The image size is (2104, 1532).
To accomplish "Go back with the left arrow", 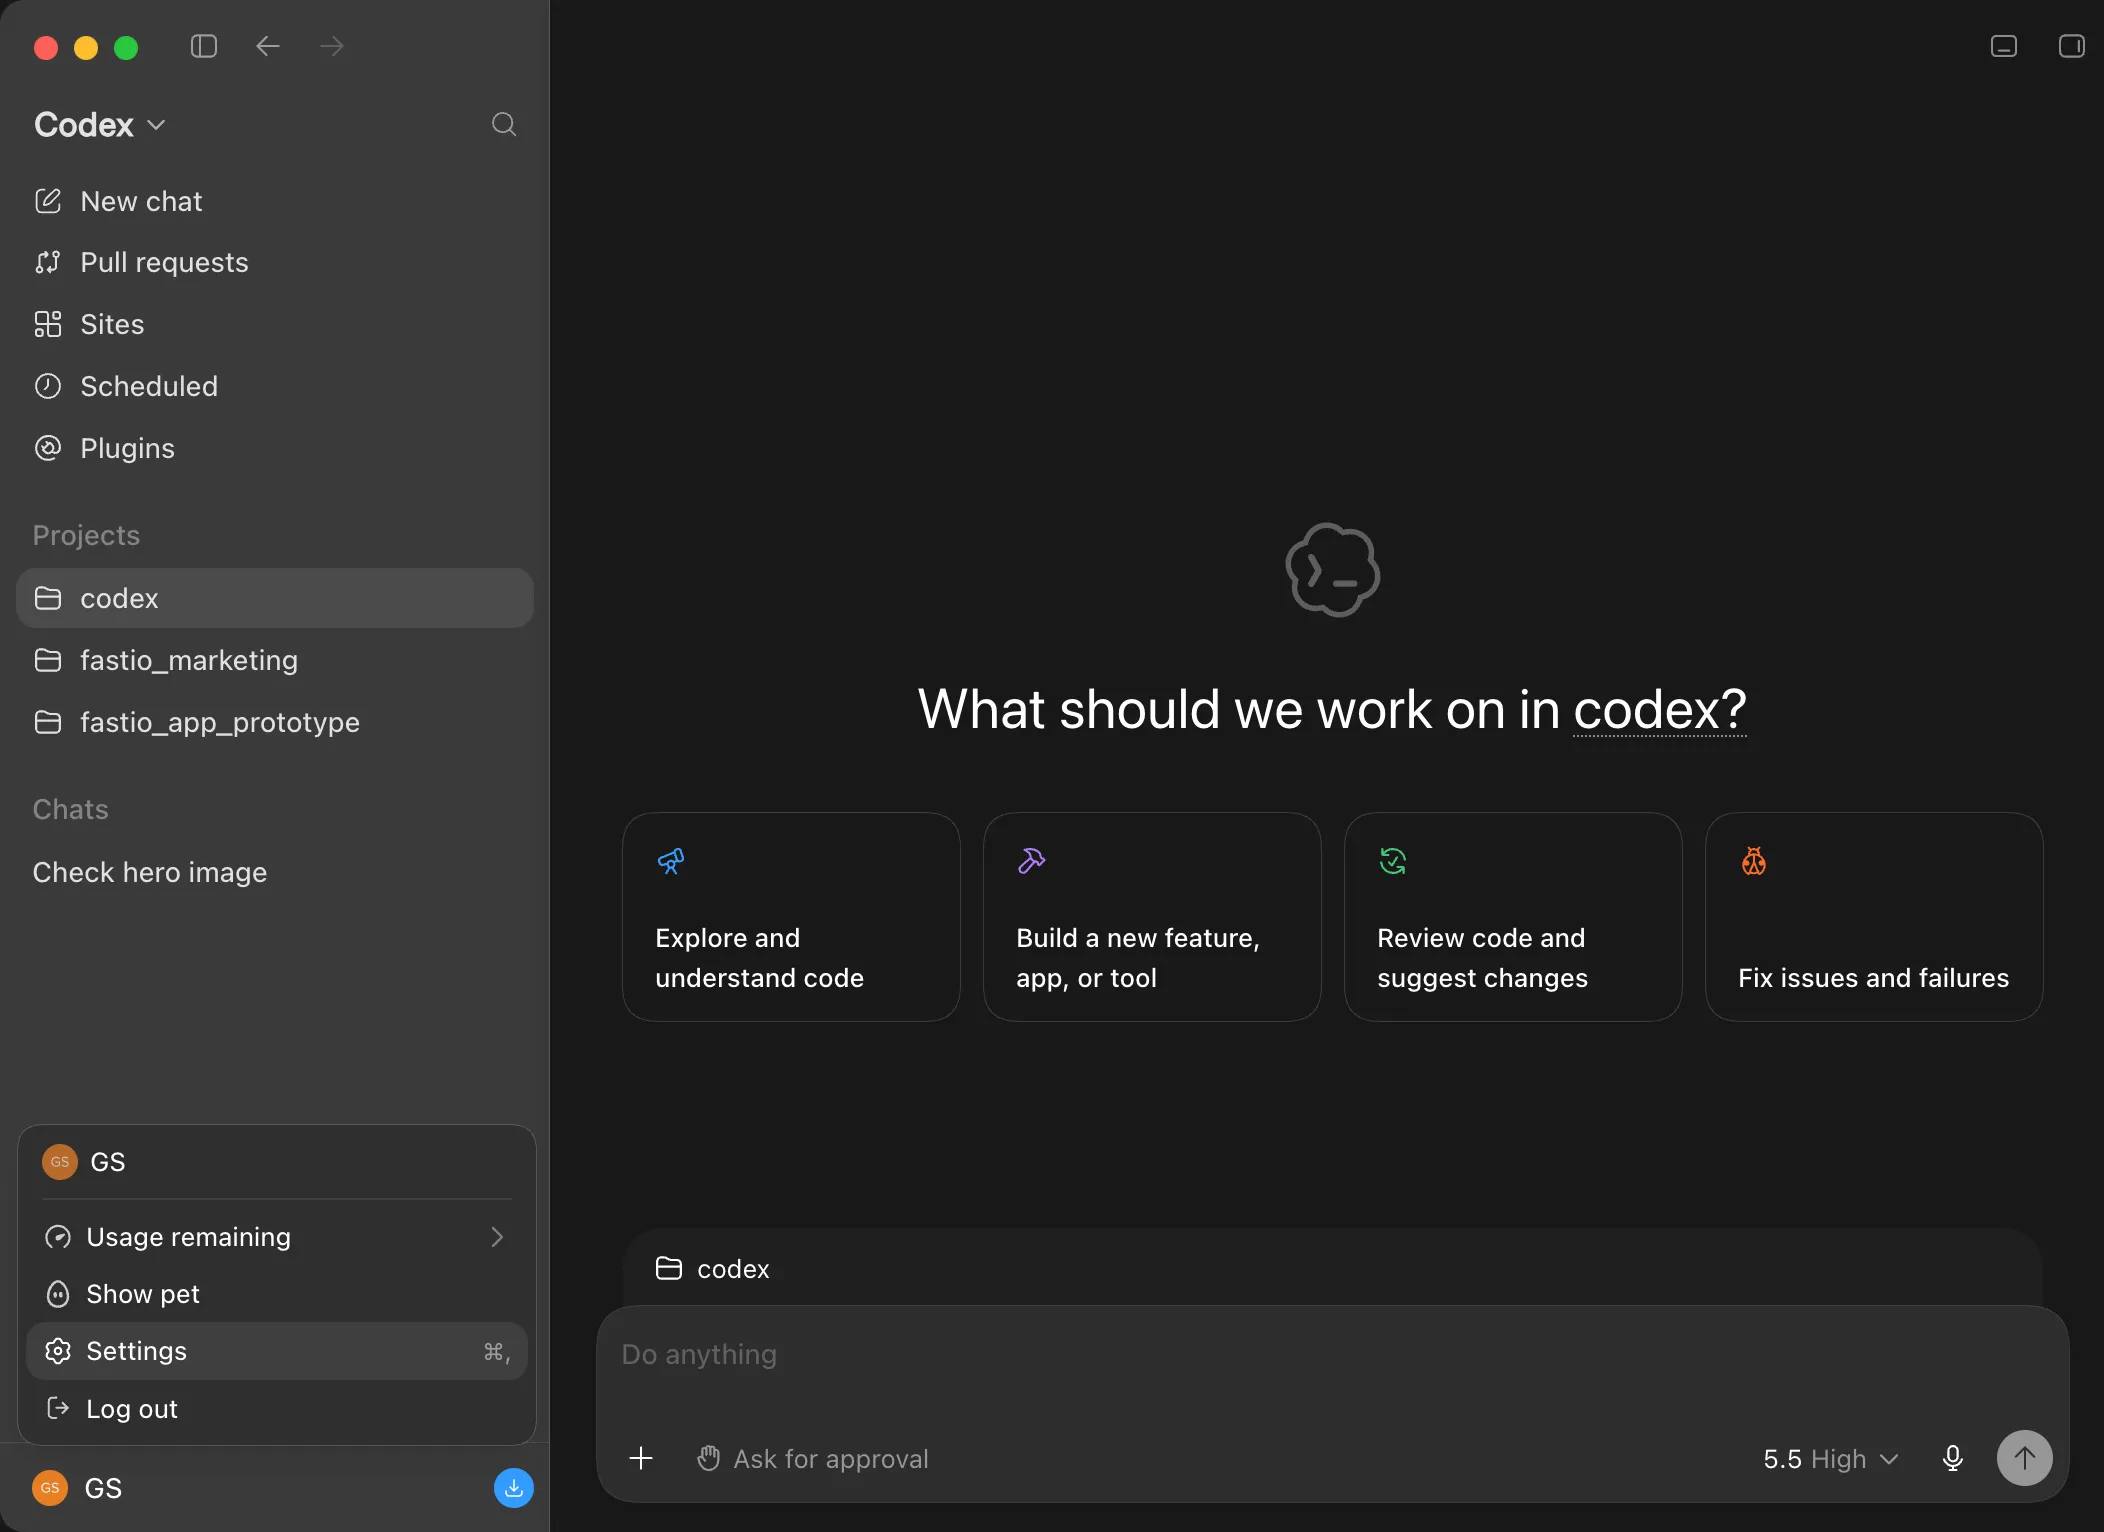I will (267, 46).
